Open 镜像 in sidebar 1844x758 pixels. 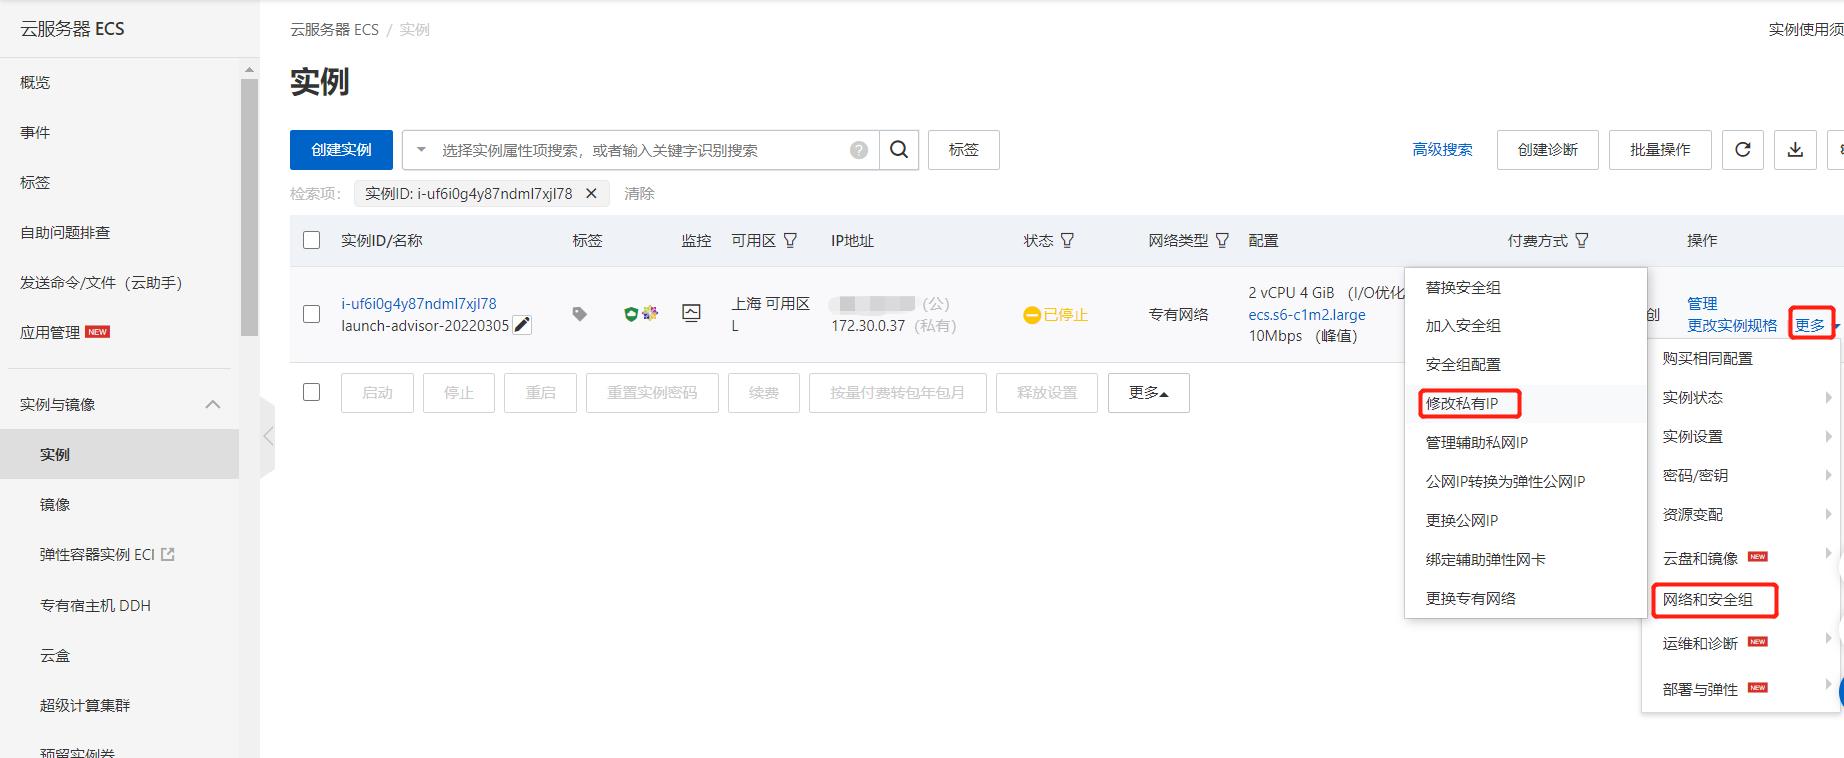55,504
